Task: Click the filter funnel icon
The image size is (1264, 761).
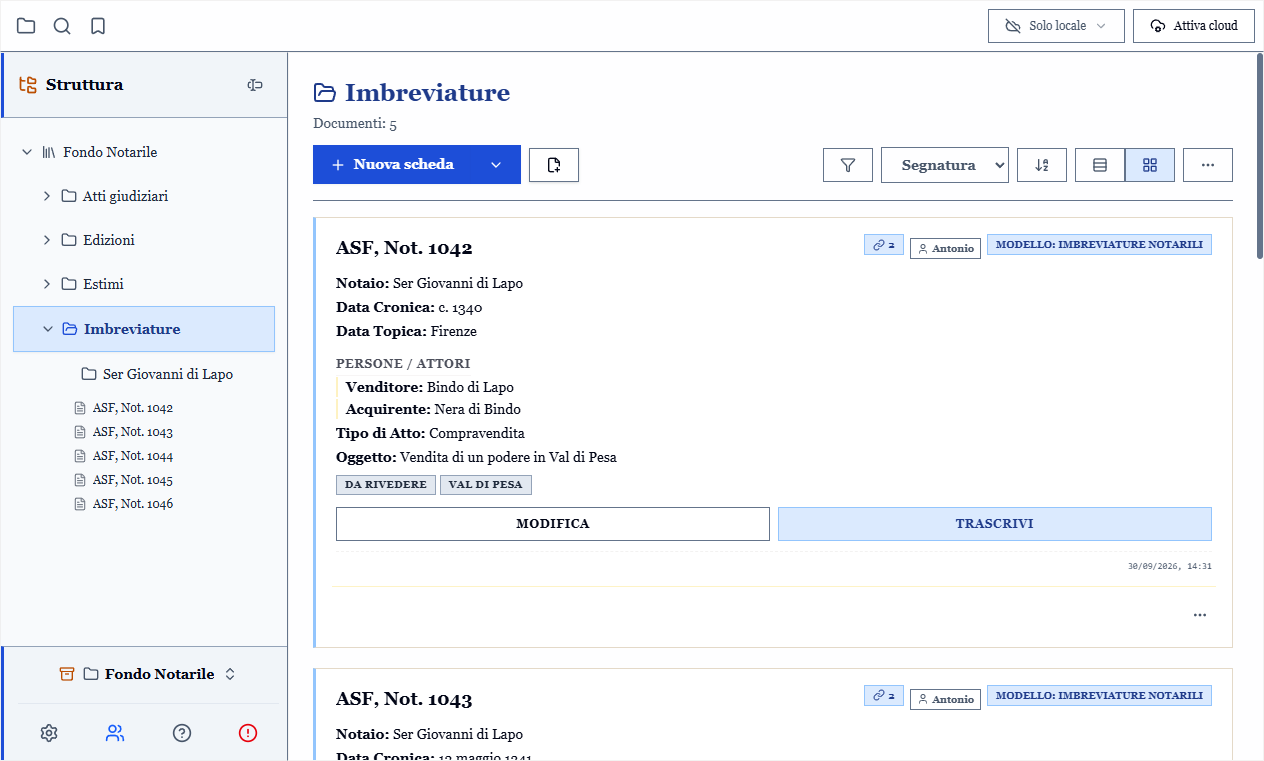Action: (x=848, y=165)
